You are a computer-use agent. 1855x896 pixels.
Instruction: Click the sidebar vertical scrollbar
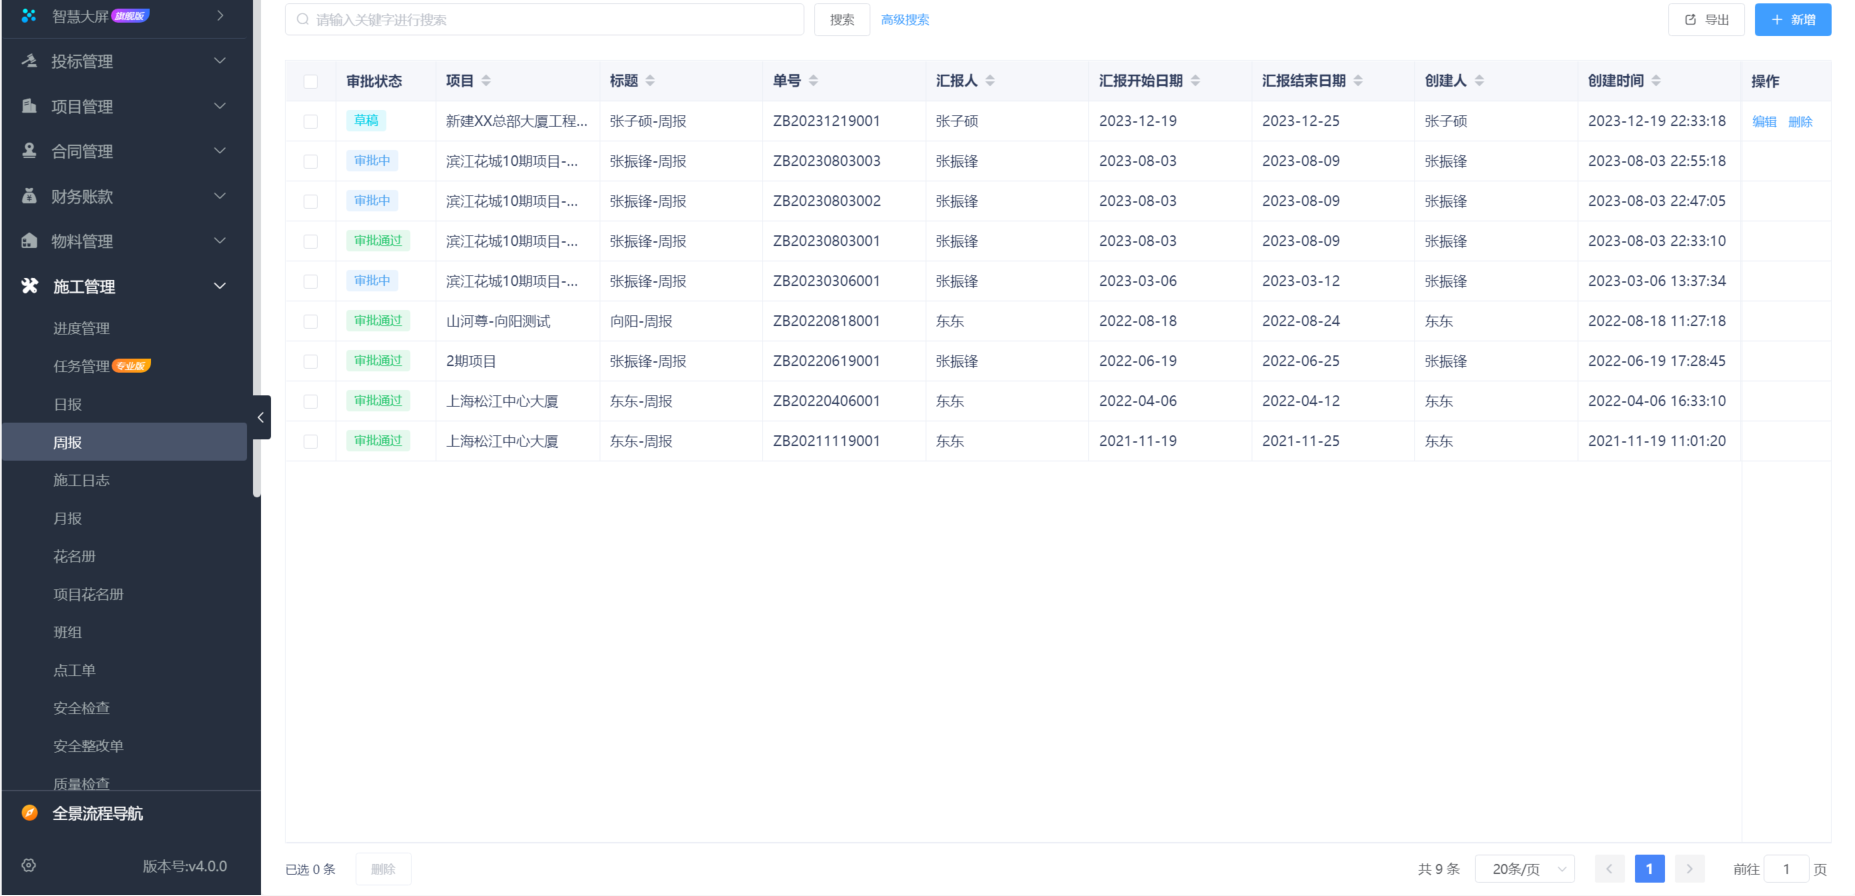[x=257, y=250]
